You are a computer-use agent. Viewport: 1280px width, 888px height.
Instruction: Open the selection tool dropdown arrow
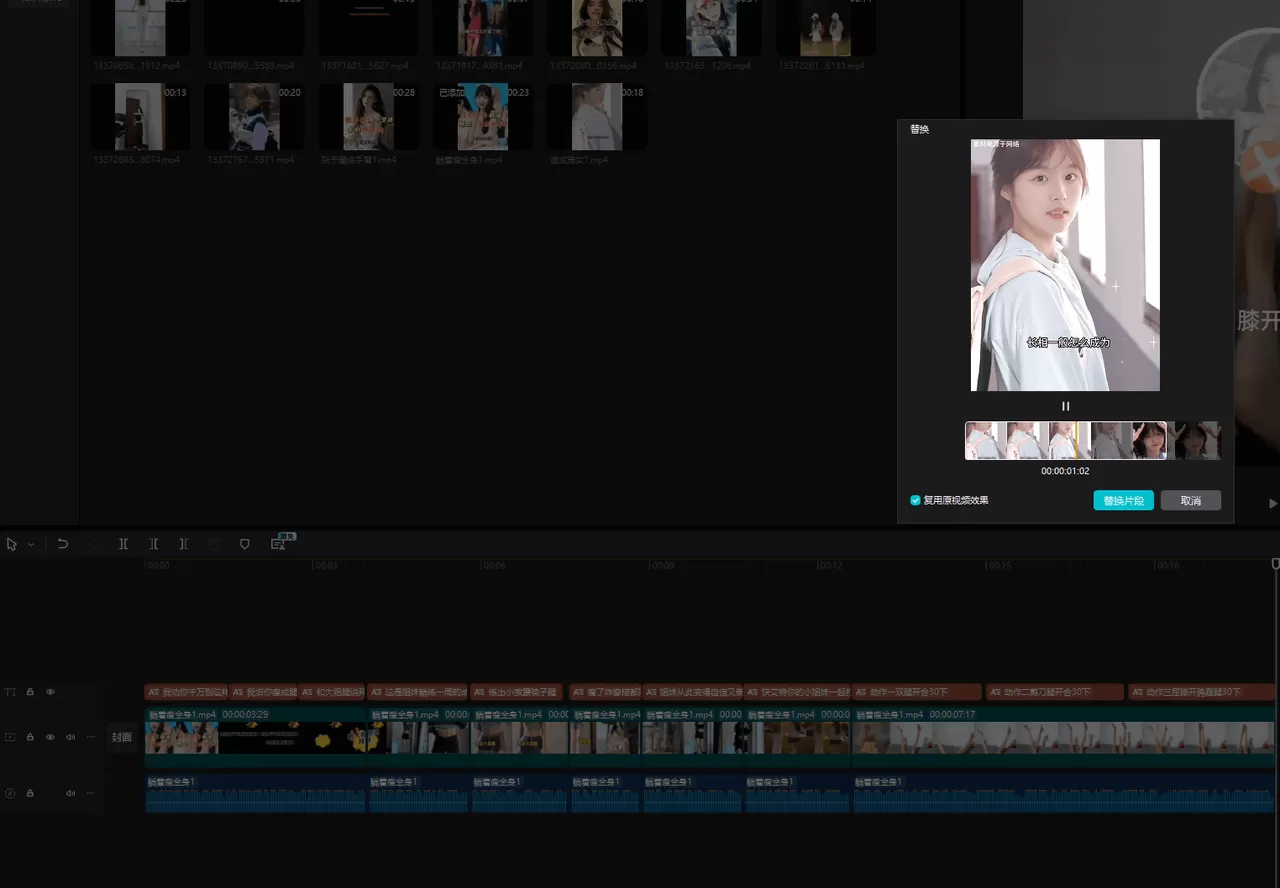click(31, 545)
